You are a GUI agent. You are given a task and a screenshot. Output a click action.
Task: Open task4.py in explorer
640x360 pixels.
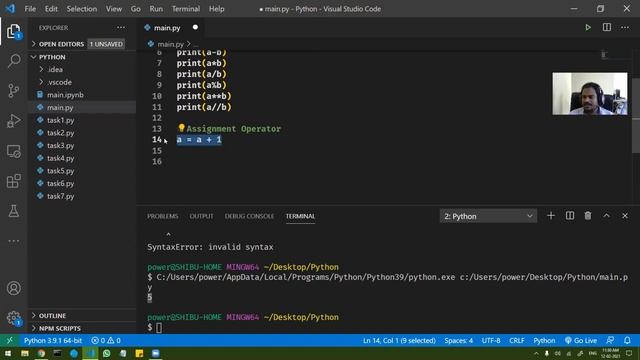(x=60, y=158)
